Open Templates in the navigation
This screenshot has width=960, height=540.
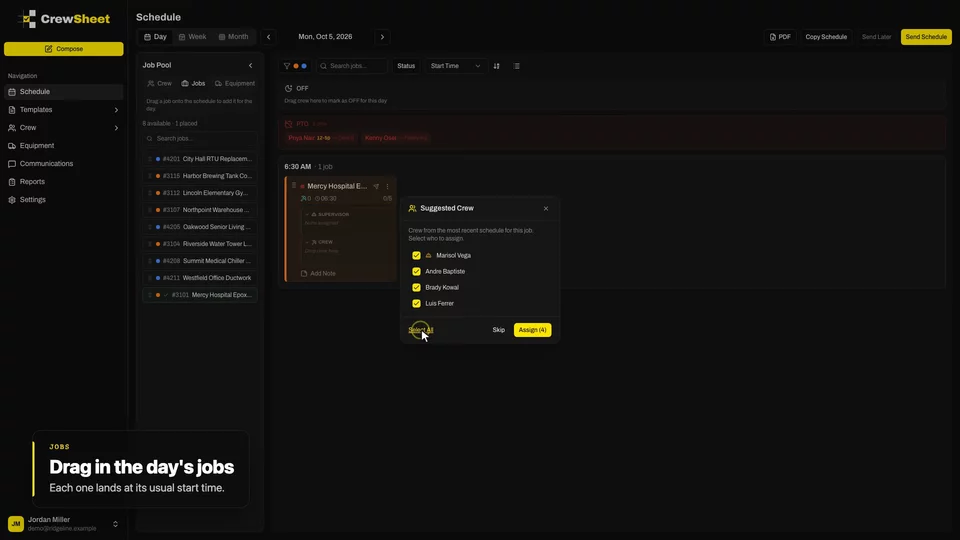coord(64,110)
